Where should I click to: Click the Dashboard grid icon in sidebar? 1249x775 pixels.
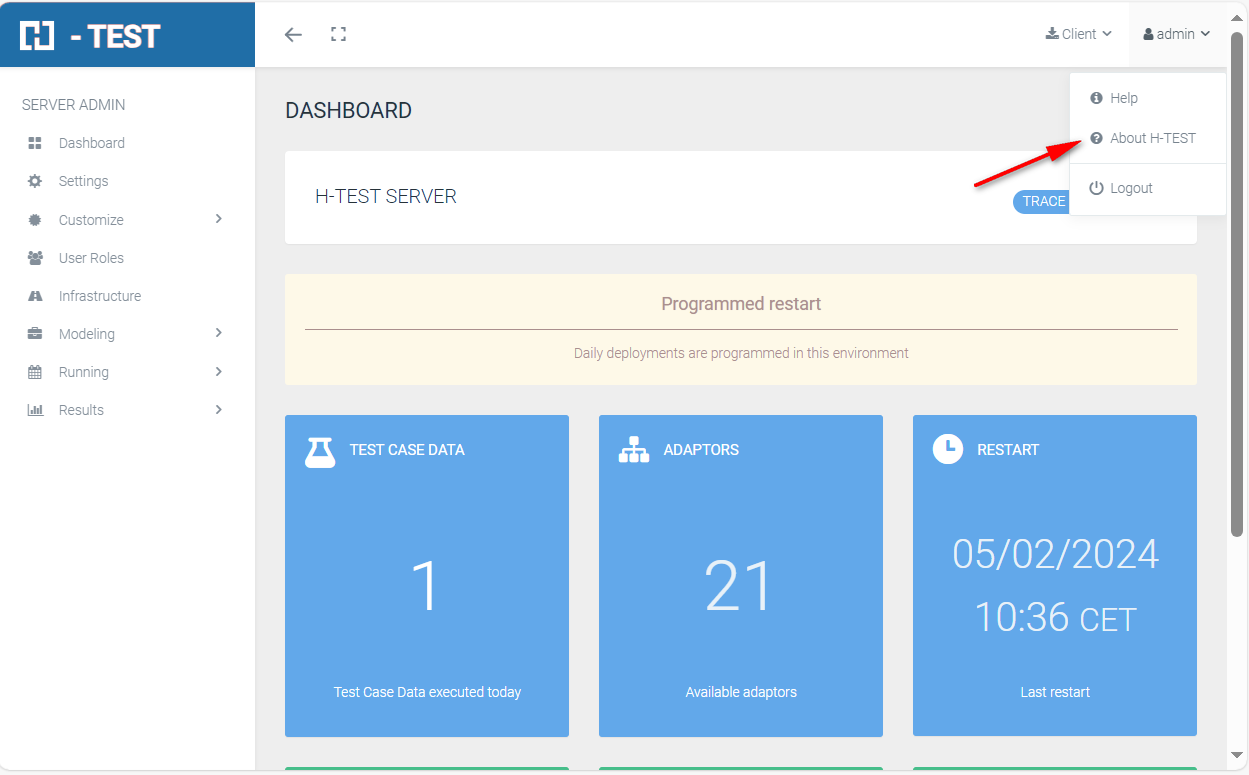[x=35, y=143]
